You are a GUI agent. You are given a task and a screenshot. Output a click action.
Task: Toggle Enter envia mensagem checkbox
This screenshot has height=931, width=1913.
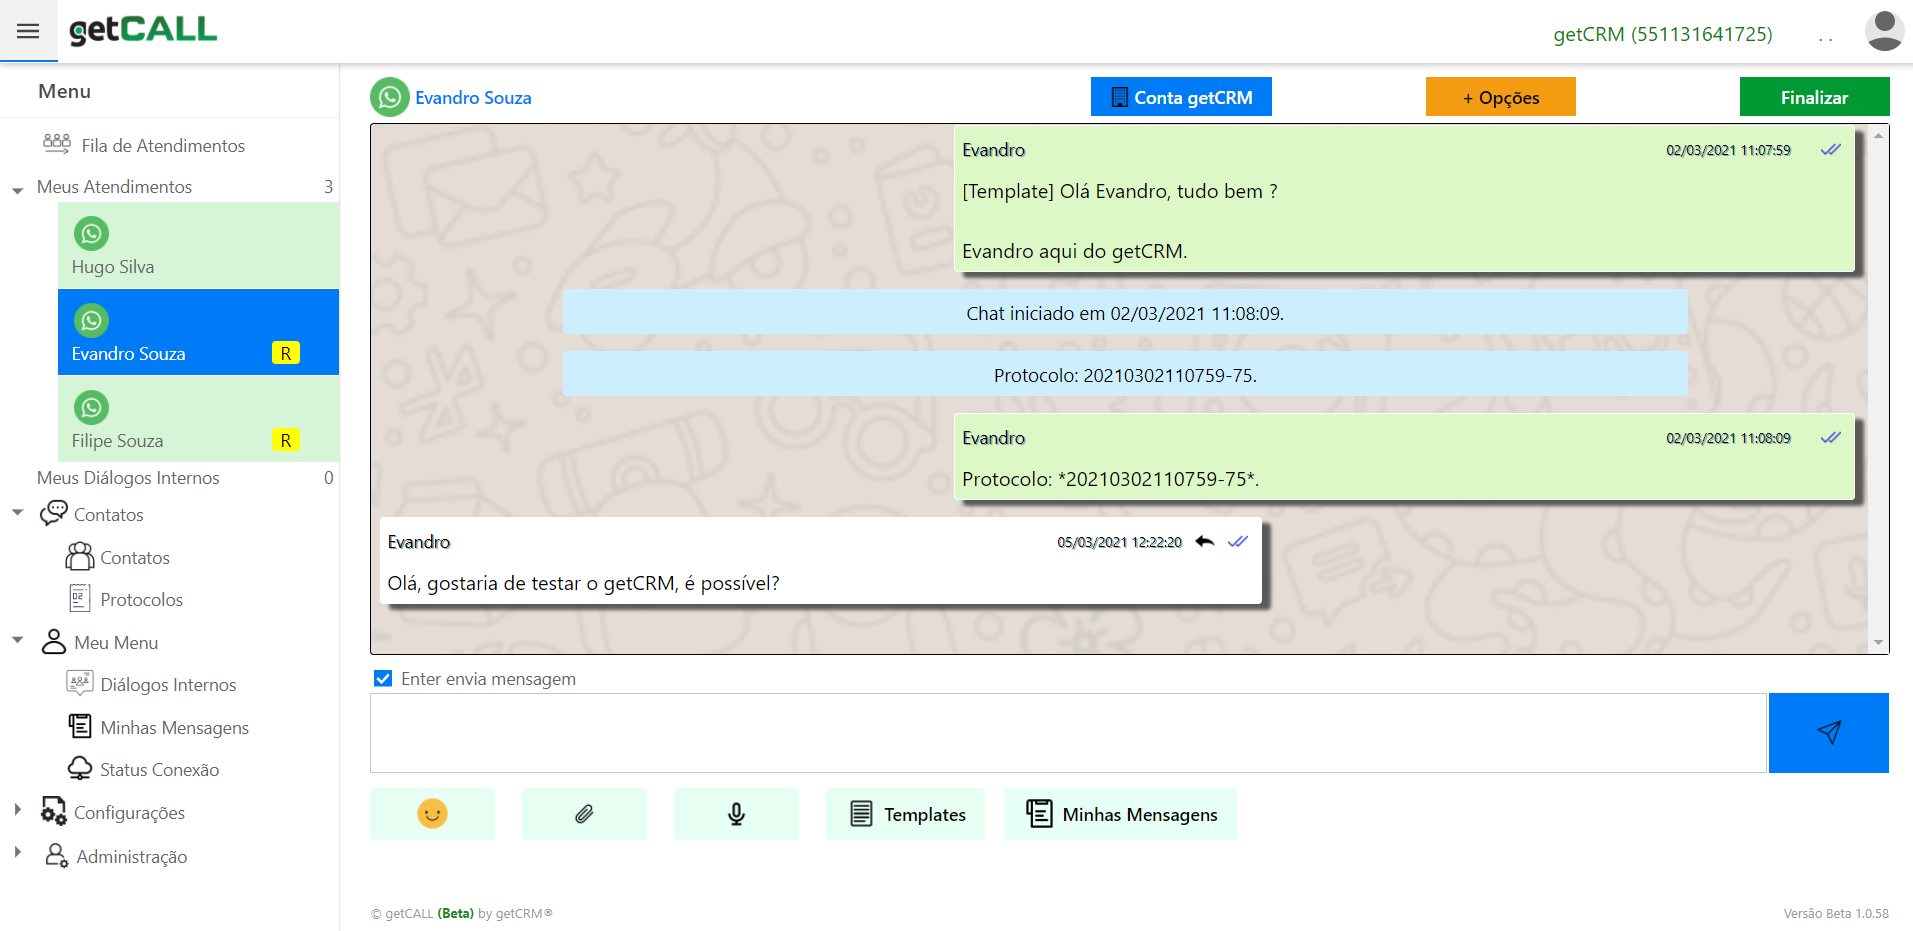(383, 679)
